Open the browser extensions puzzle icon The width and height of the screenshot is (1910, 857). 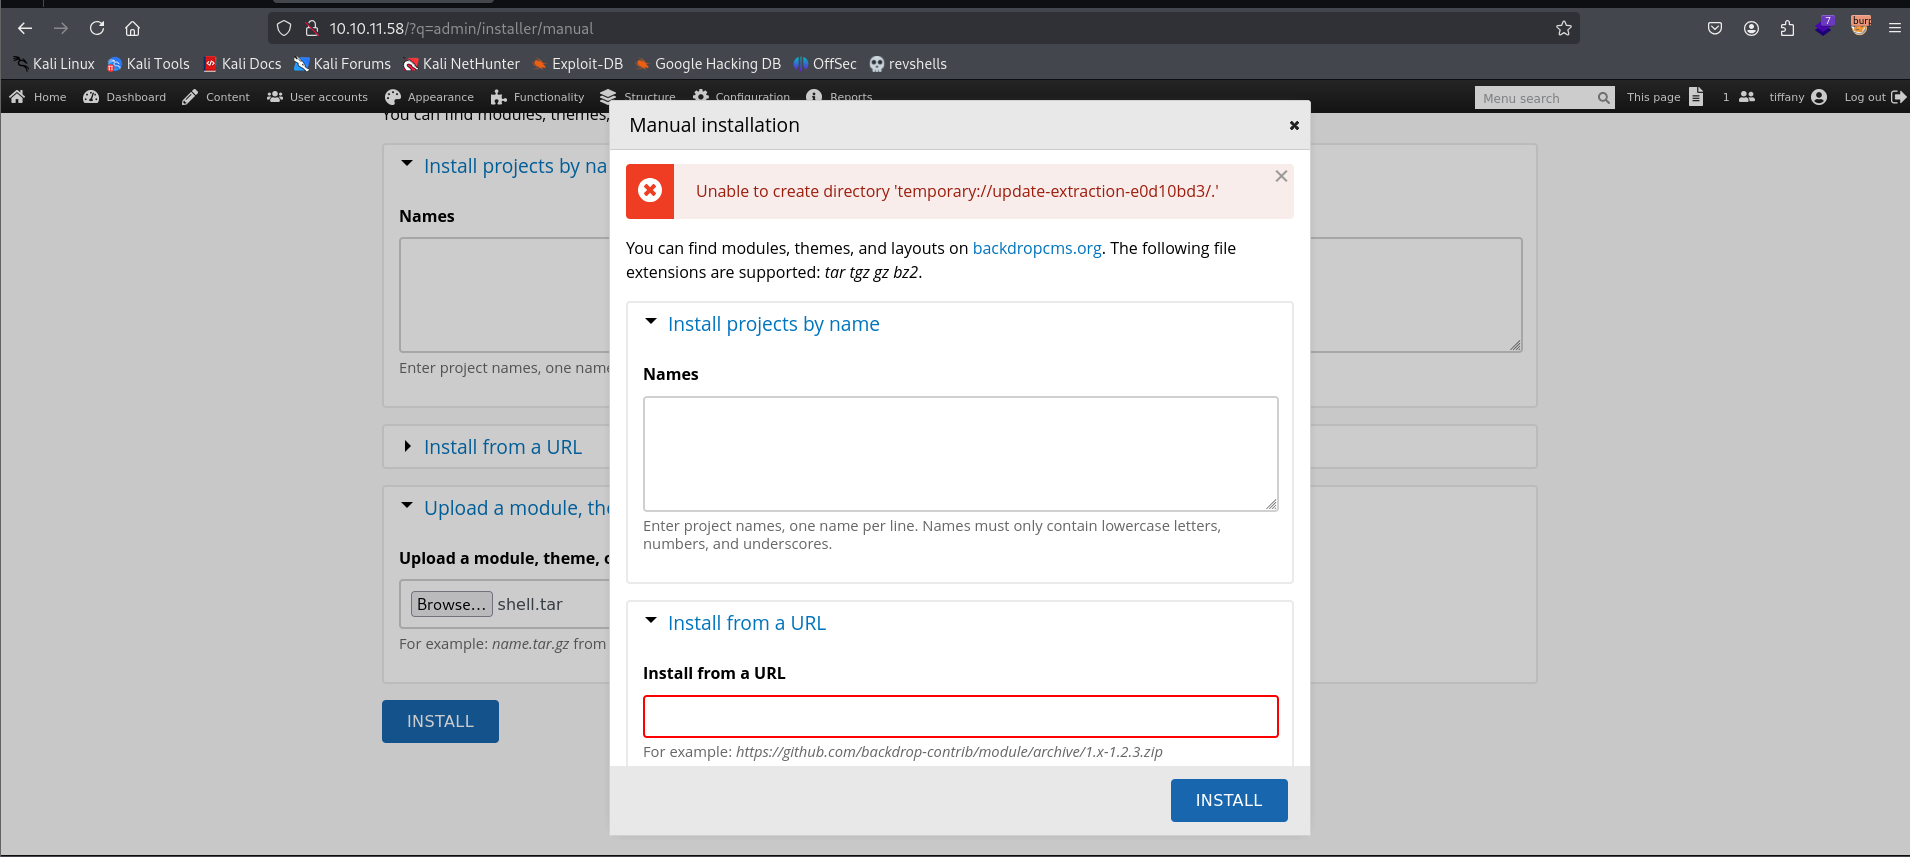point(1787,28)
